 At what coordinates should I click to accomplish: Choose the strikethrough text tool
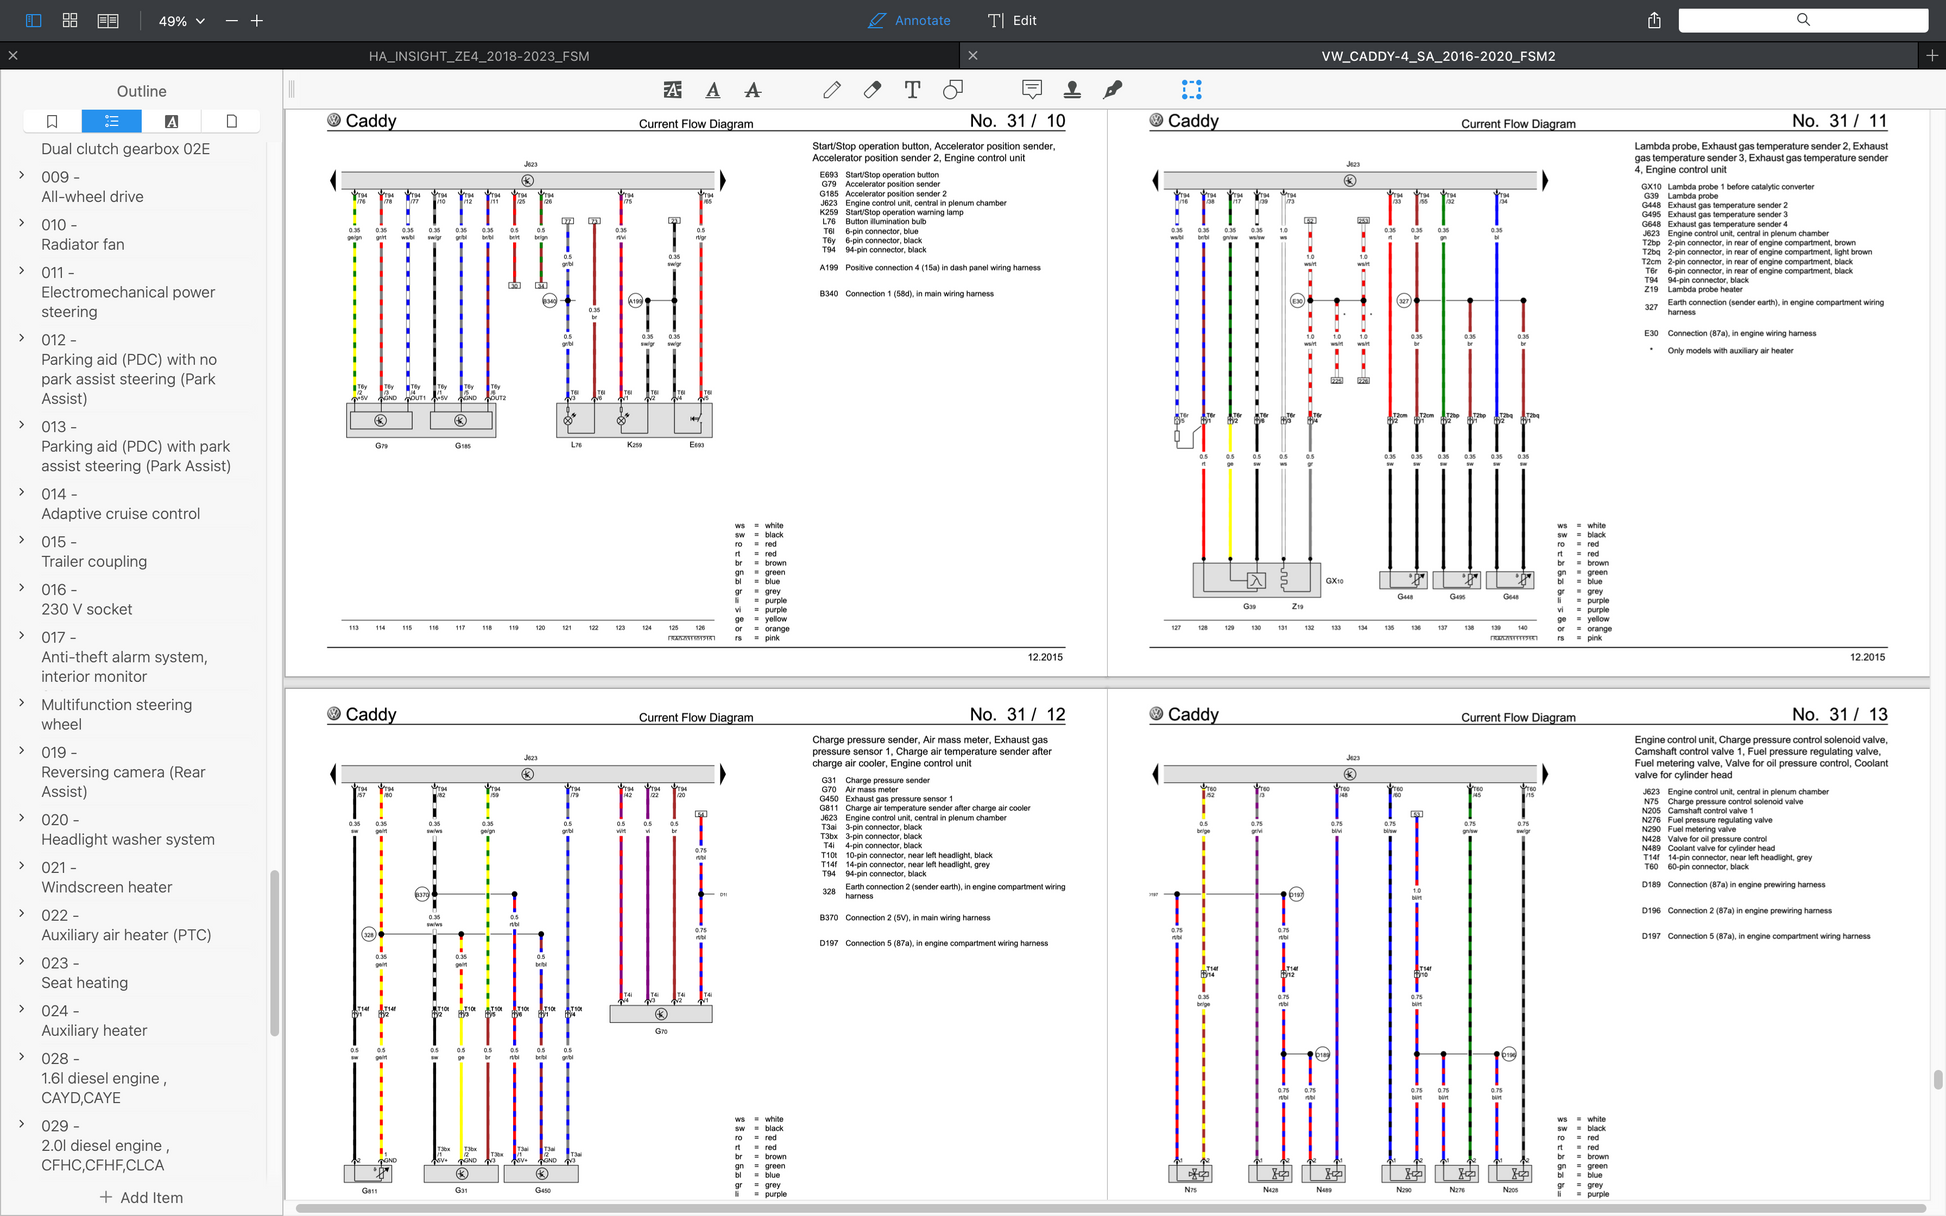[753, 90]
